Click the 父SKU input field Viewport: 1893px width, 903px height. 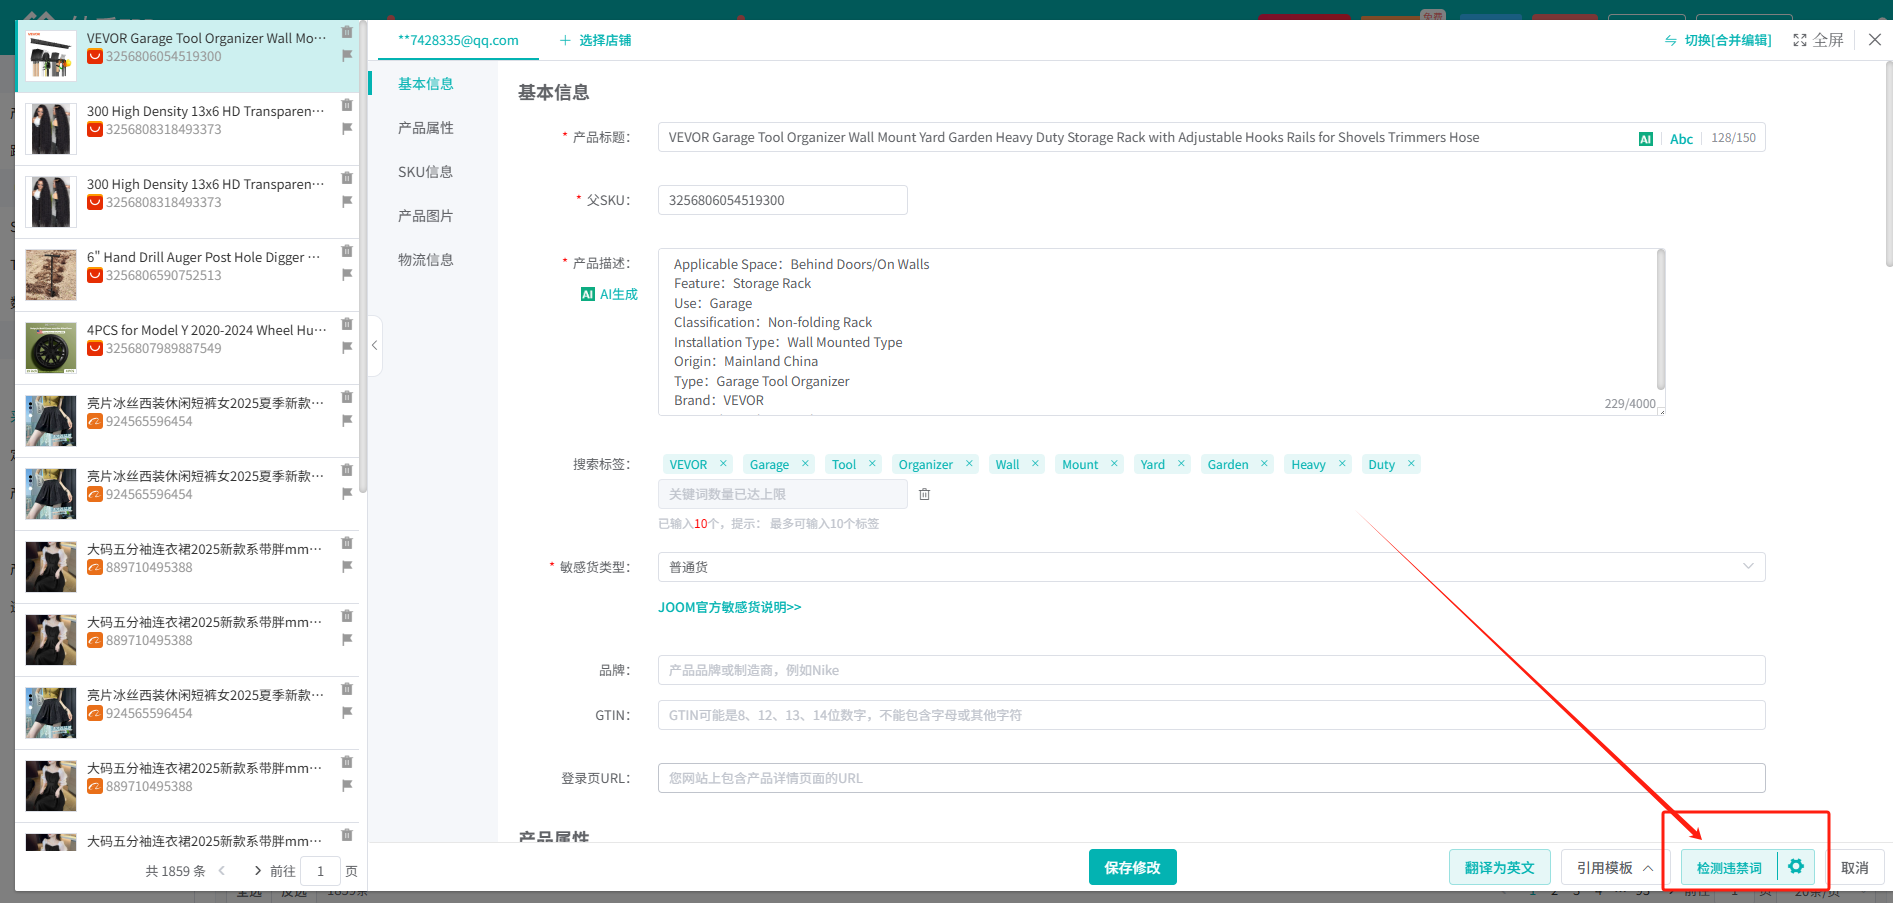pos(782,200)
